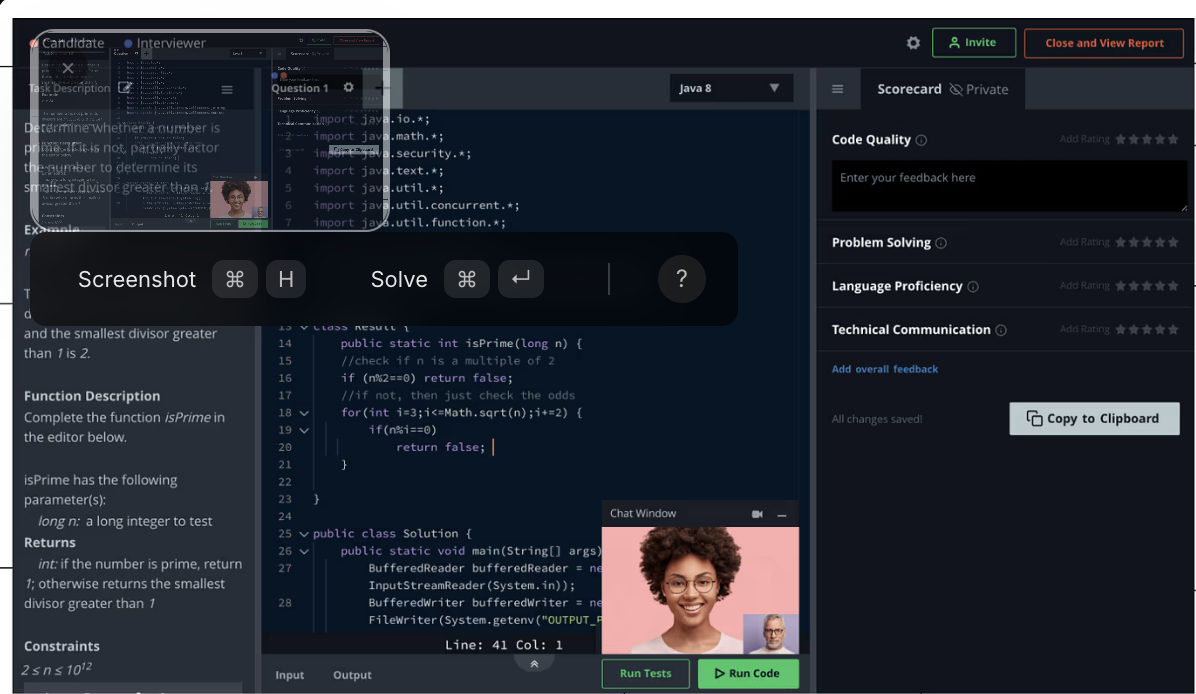Collapse the class Result fold at line 13
Viewport: 1196px width, 694px height.
(x=304, y=327)
